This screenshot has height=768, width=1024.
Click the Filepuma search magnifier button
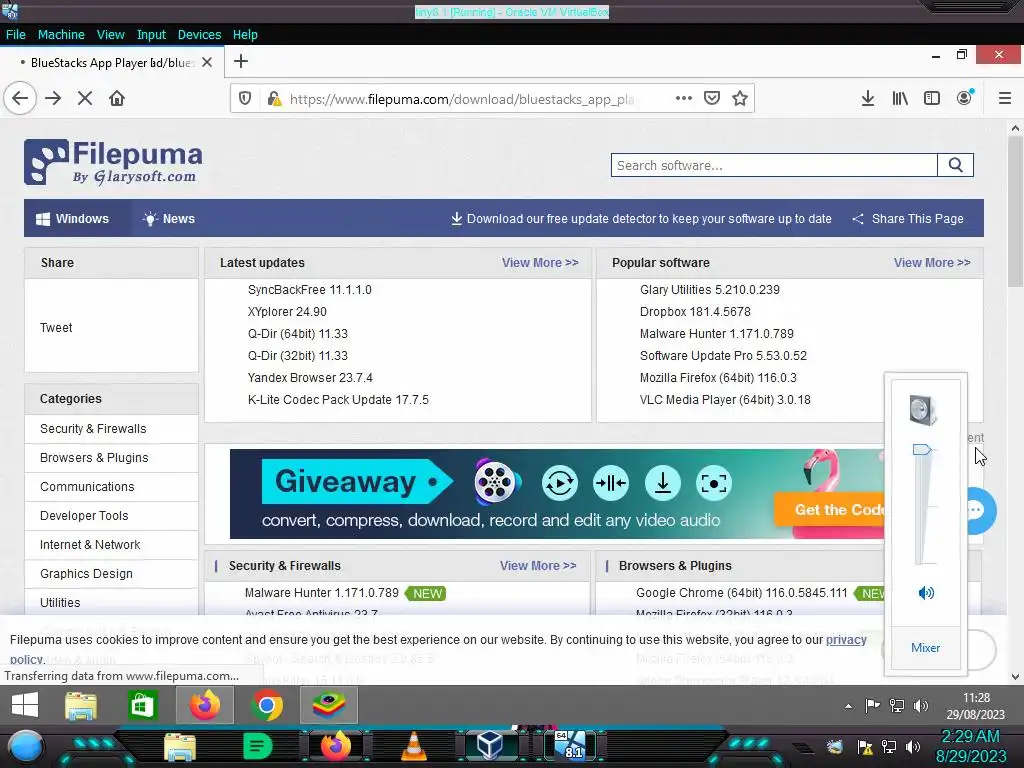pos(955,165)
